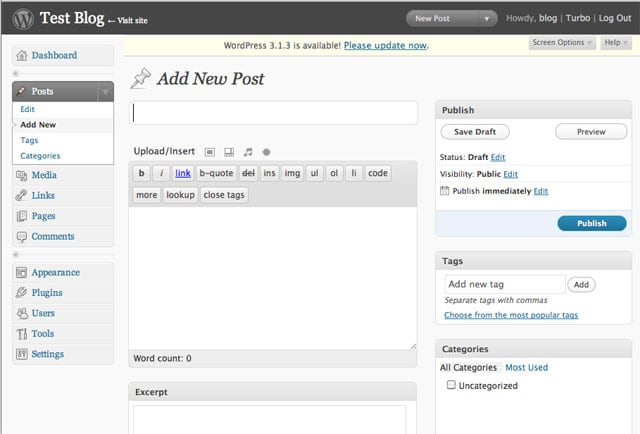Open Dashboard from the sidebar icon
The image size is (640, 434).
point(22,56)
